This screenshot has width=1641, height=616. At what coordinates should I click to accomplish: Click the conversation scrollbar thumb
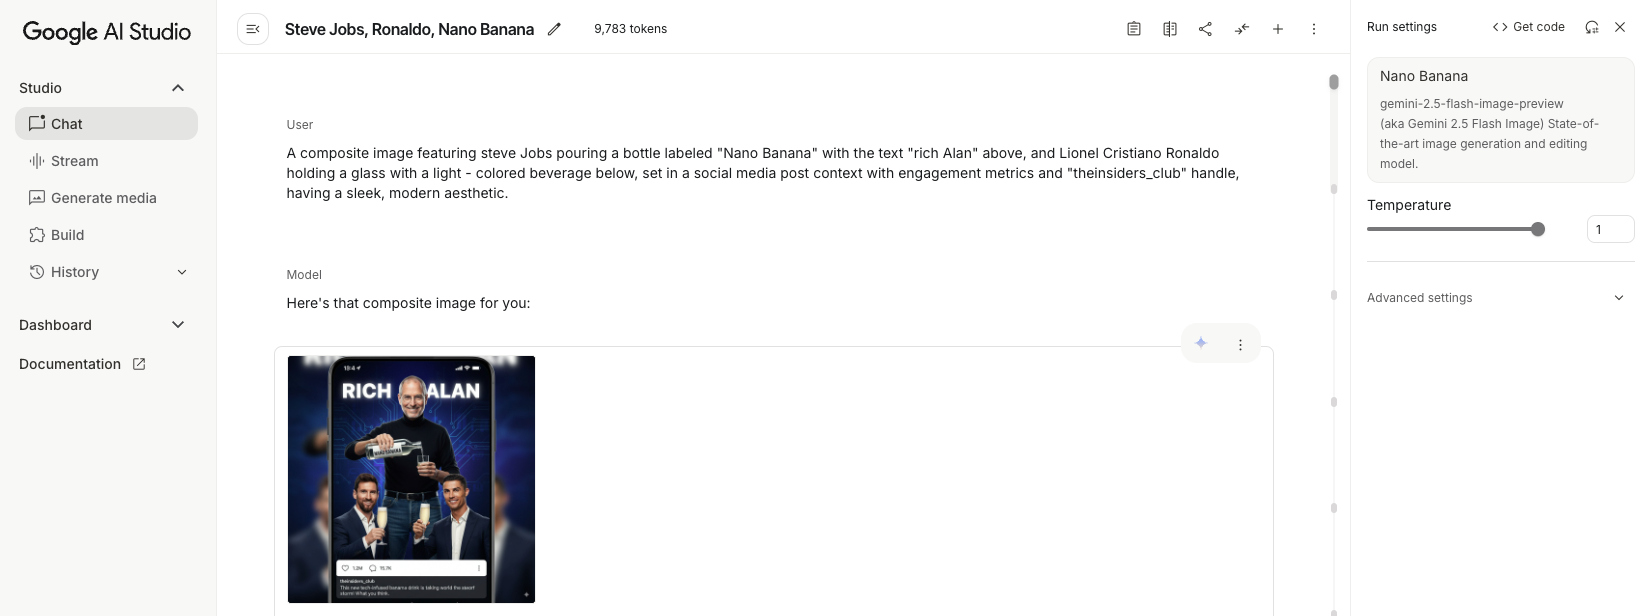click(1334, 82)
